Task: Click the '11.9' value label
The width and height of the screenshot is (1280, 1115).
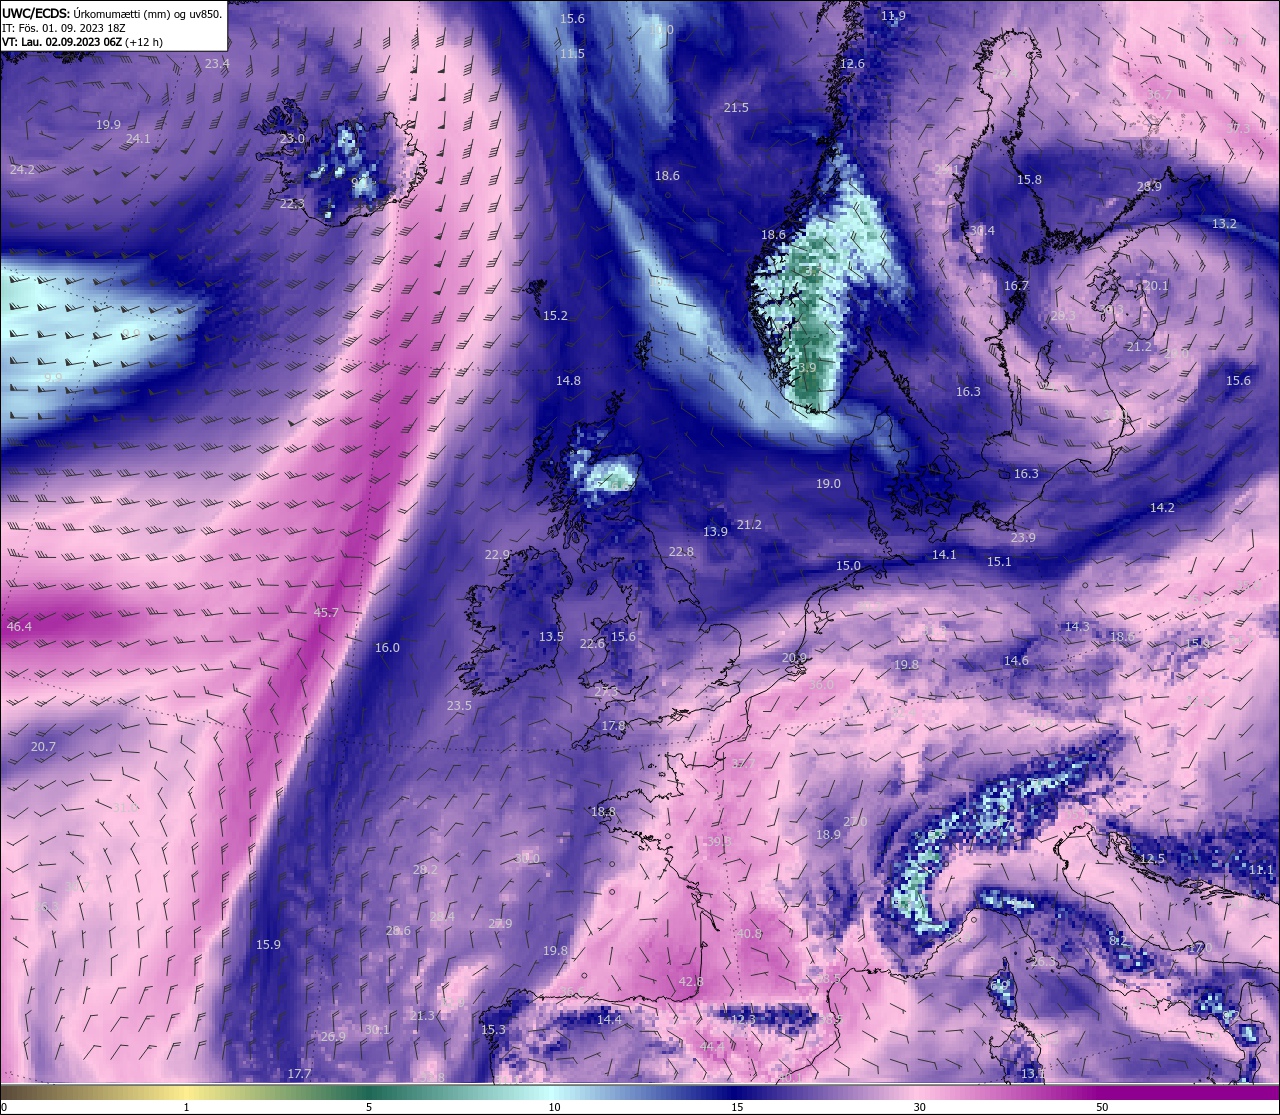Action: [x=893, y=16]
